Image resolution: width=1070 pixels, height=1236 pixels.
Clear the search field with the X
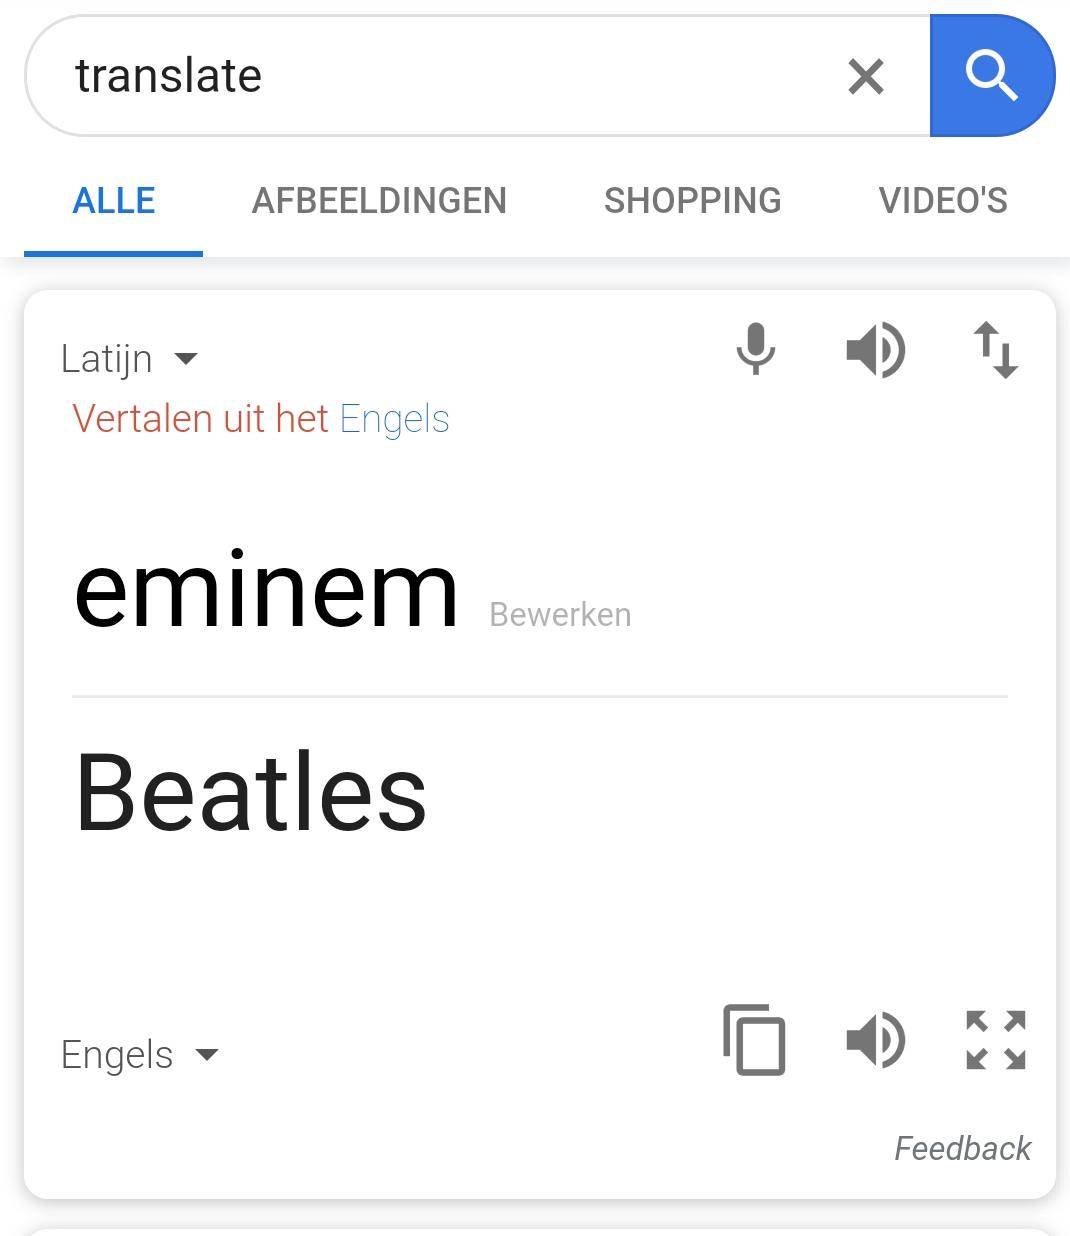point(864,75)
